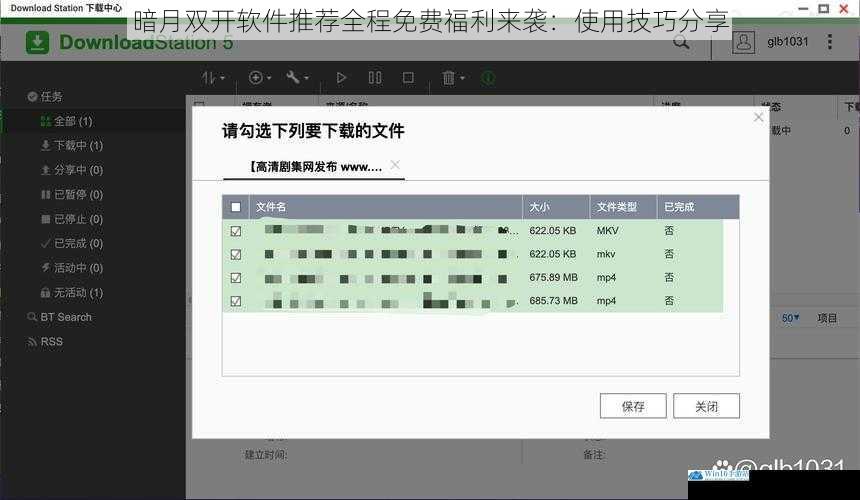Select 全部 (1) in the sidebar
This screenshot has width=860, height=500.
pos(67,121)
